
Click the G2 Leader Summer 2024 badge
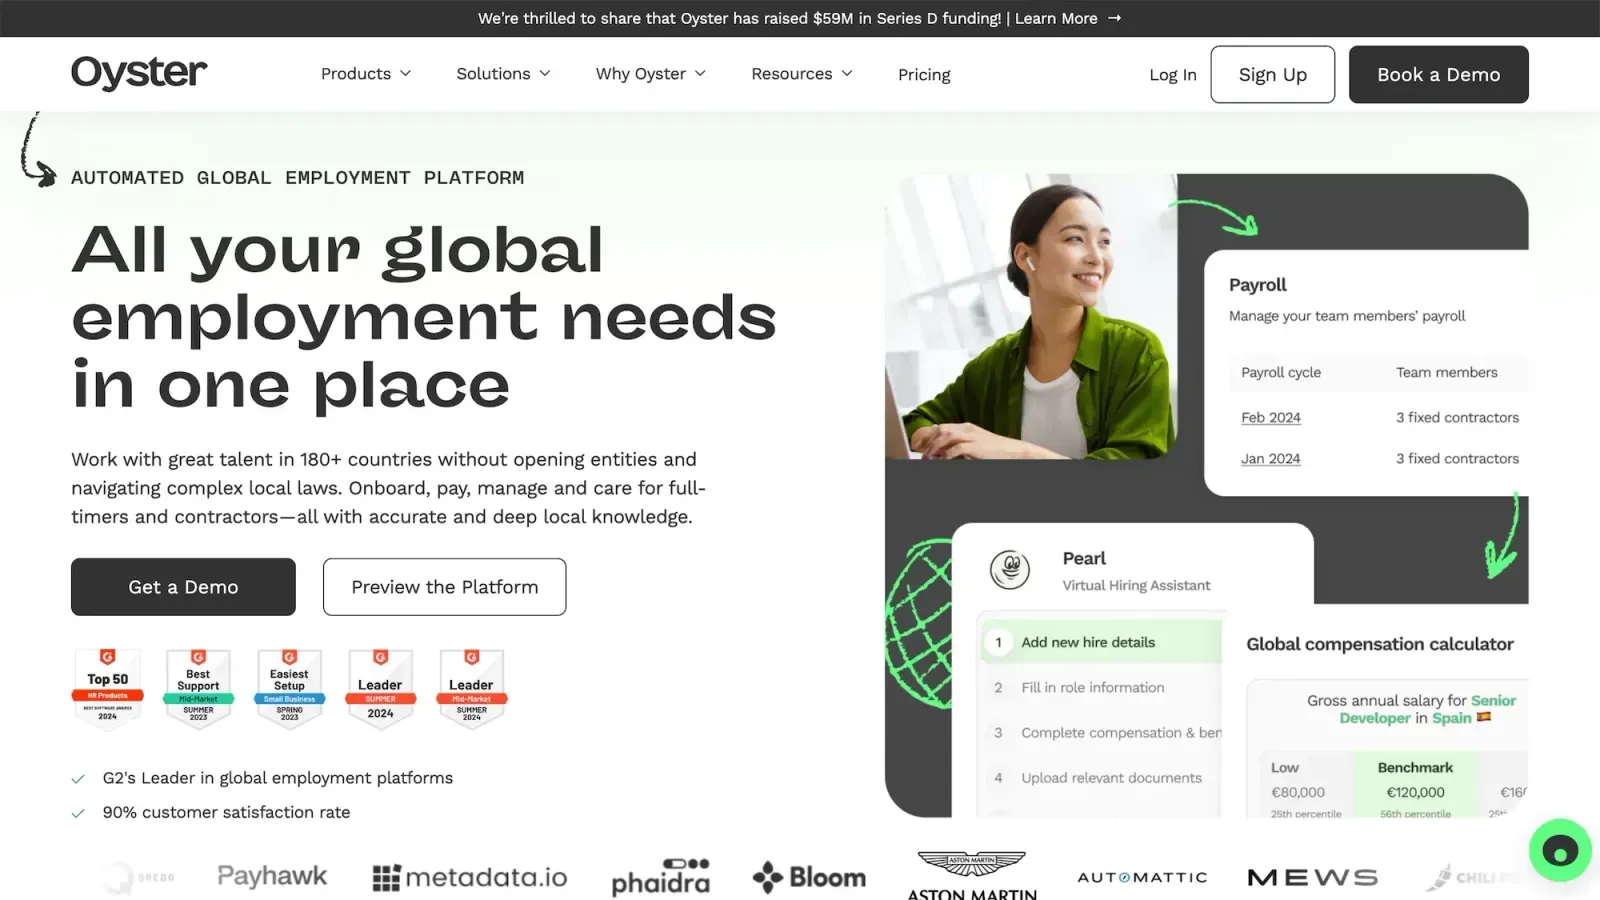coord(380,688)
